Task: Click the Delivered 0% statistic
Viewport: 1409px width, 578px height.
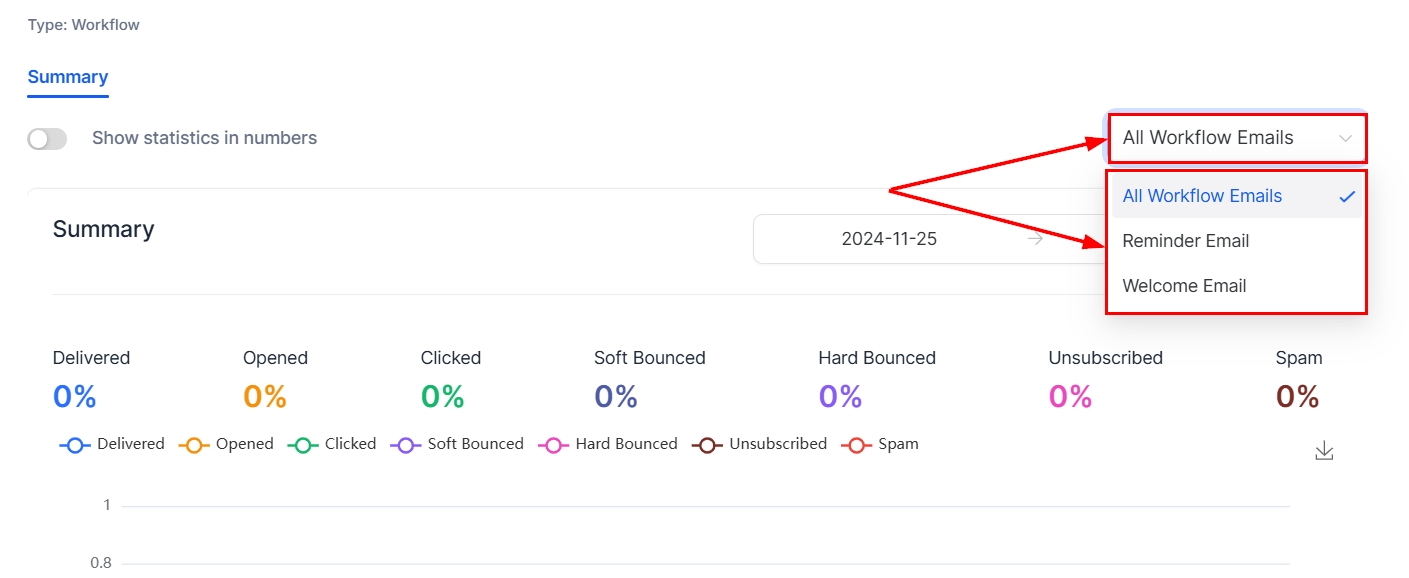Action: coord(75,397)
